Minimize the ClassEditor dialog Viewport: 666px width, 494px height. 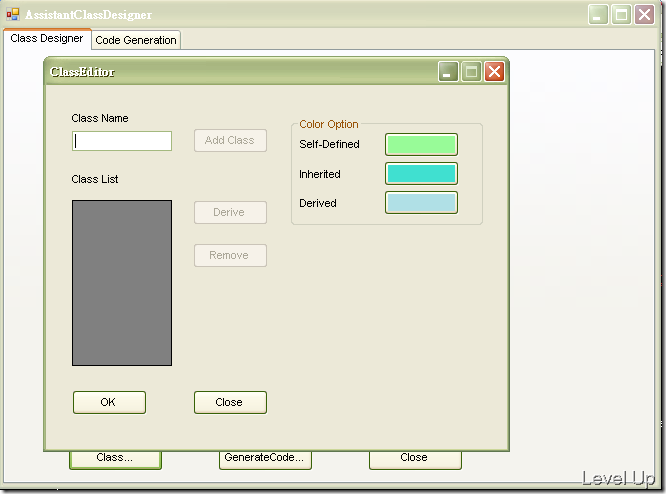click(448, 71)
